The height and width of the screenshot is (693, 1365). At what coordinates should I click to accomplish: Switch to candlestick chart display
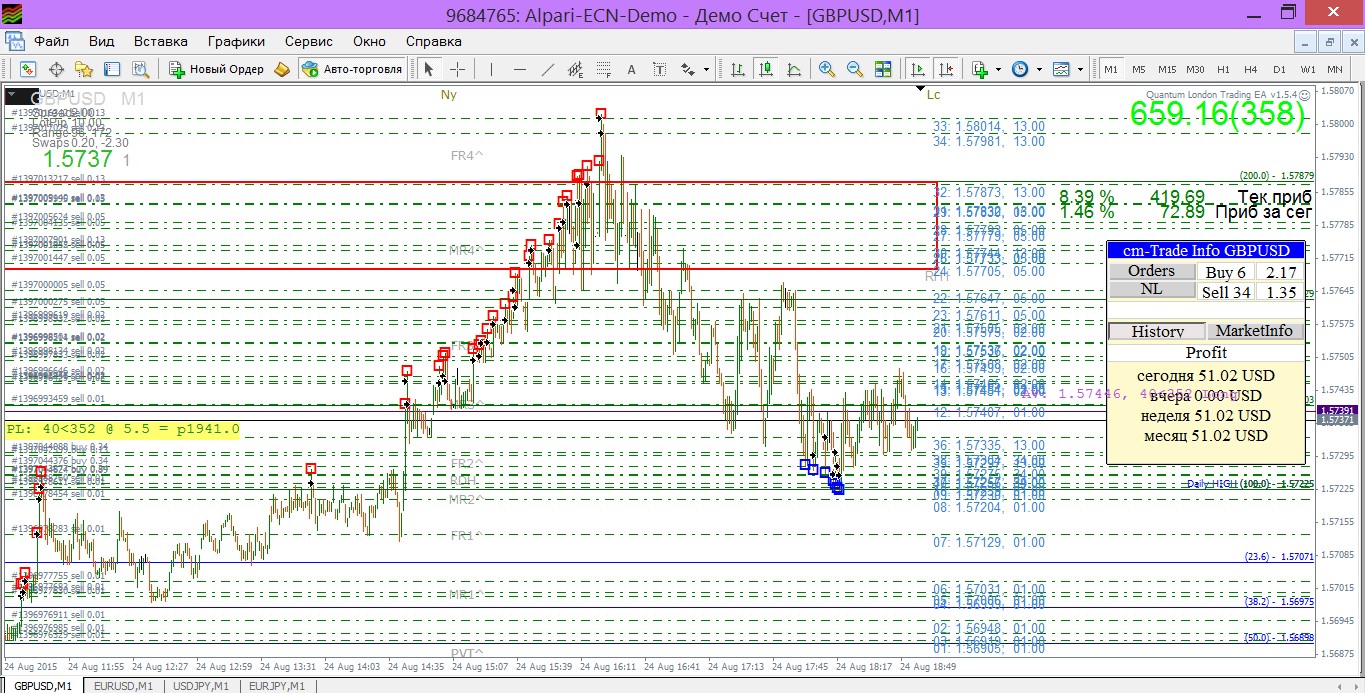765,69
